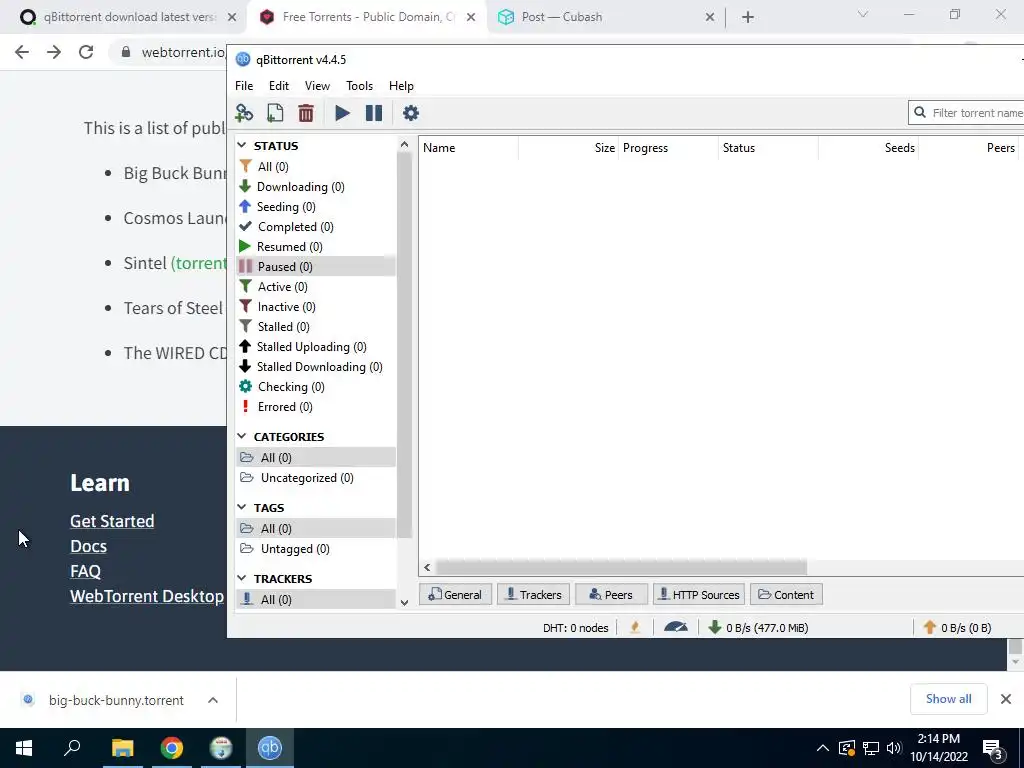Select All (0) under Tags

[x=316, y=529]
